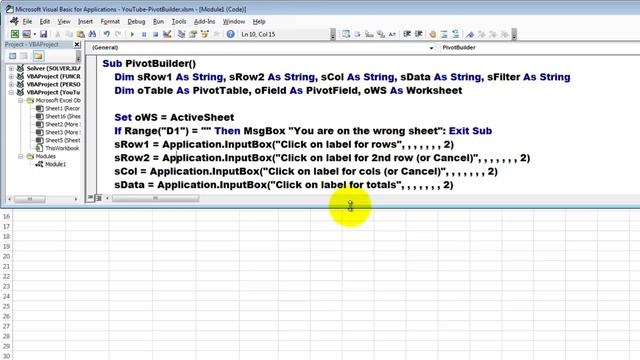
Task: Expand the VBAProject (PERSO...) project node
Action: tap(11, 84)
